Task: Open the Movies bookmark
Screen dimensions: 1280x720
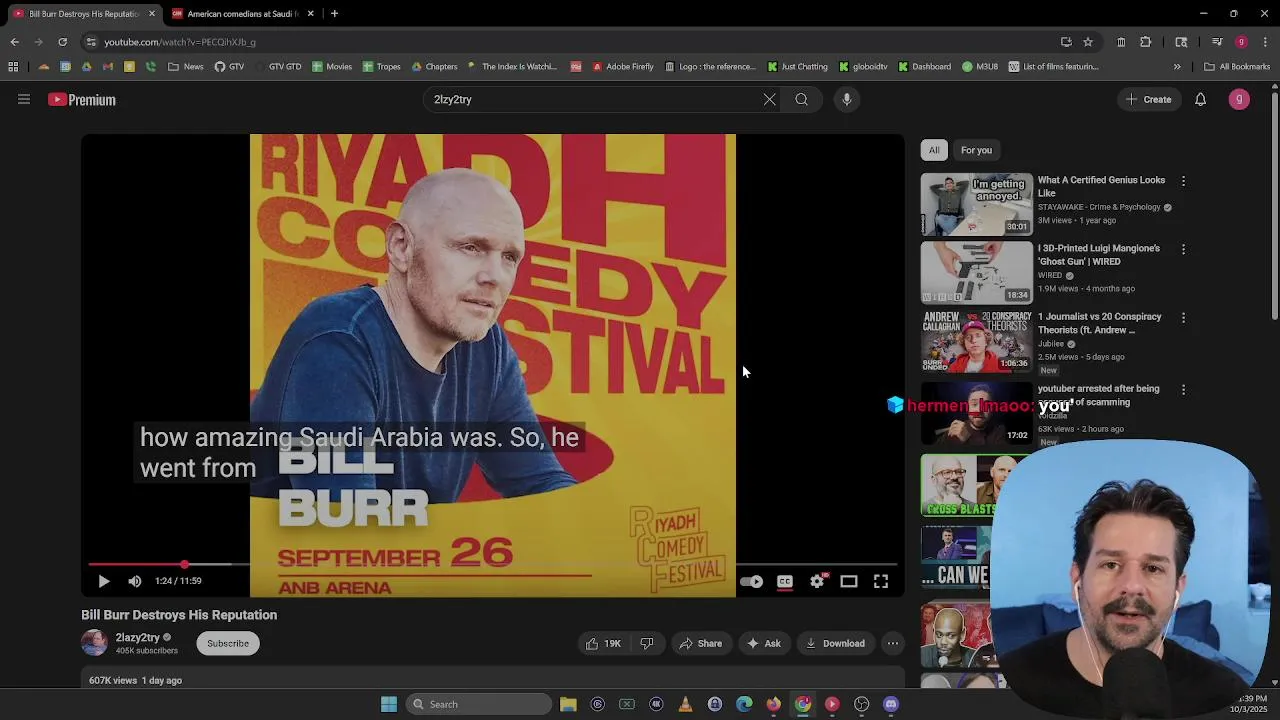Action: (x=331, y=67)
